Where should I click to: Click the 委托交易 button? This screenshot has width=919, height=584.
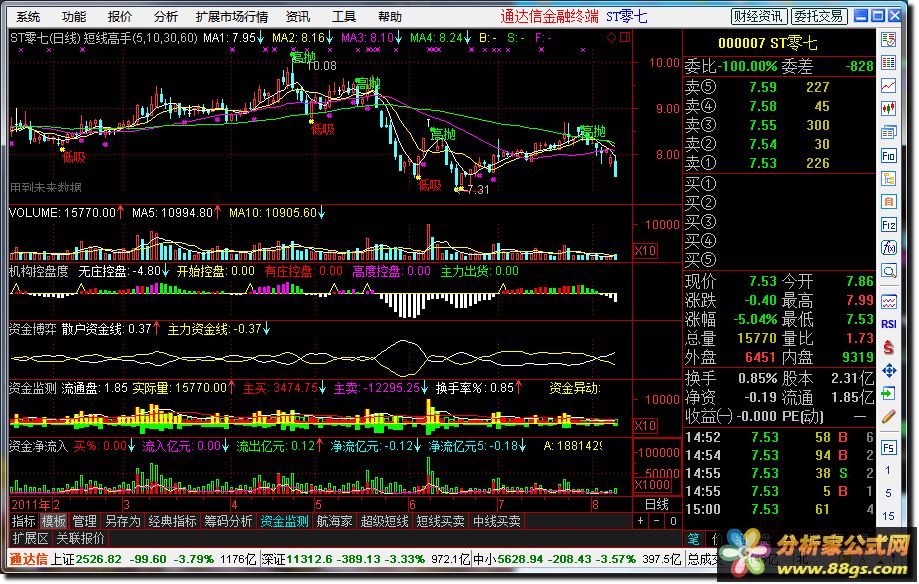(819, 16)
